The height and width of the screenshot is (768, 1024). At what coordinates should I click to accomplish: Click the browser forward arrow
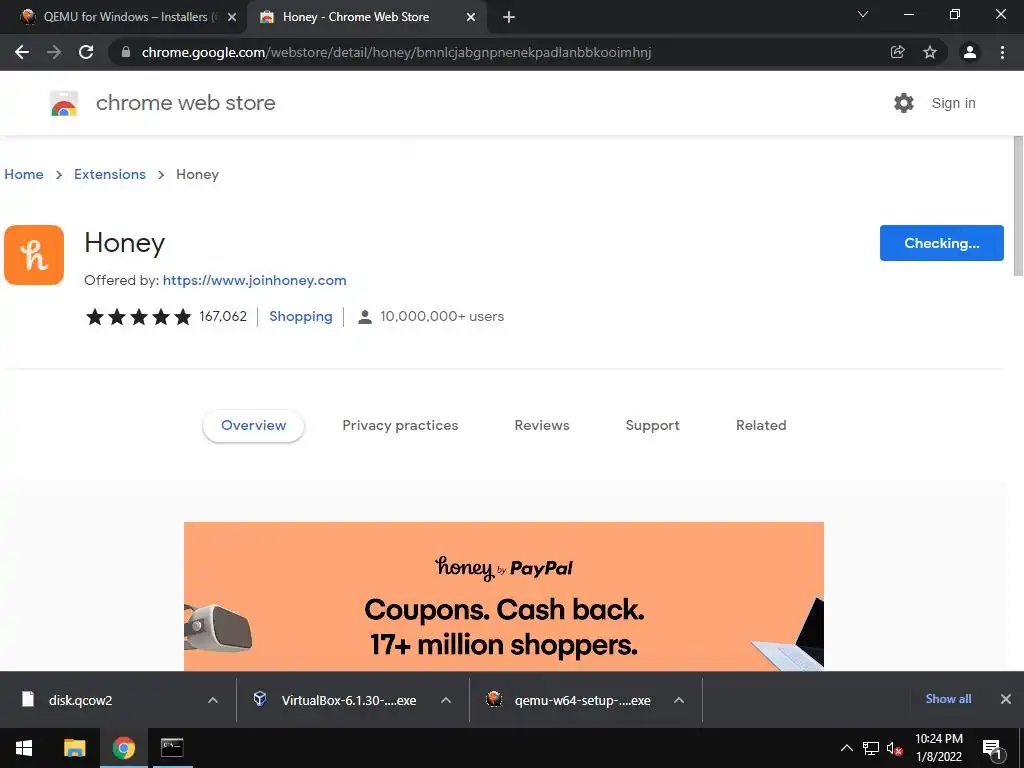coord(54,52)
